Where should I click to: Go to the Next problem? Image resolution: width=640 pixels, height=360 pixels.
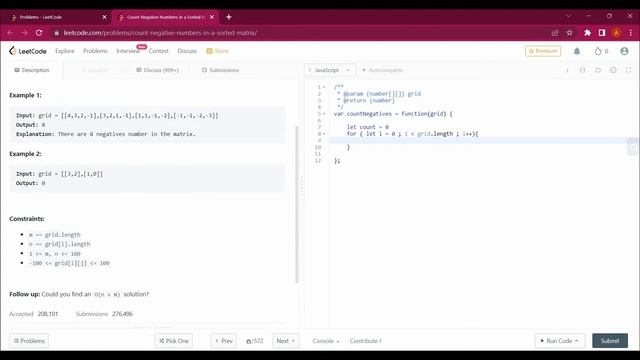pos(285,341)
